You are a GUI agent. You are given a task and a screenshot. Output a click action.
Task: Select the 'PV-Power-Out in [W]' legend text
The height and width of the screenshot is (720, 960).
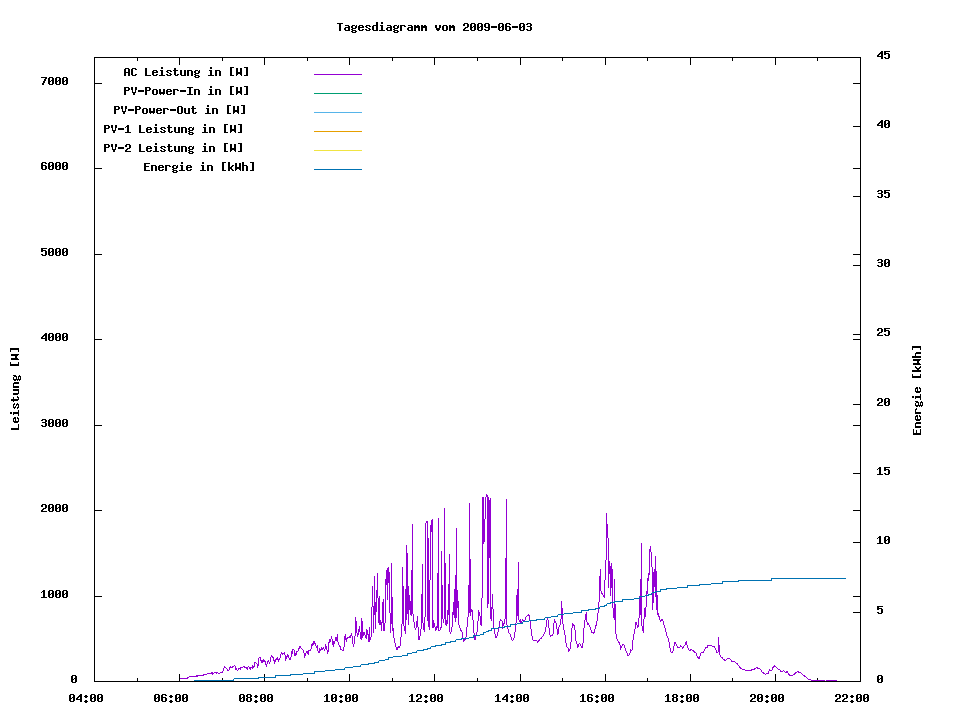coord(181,110)
